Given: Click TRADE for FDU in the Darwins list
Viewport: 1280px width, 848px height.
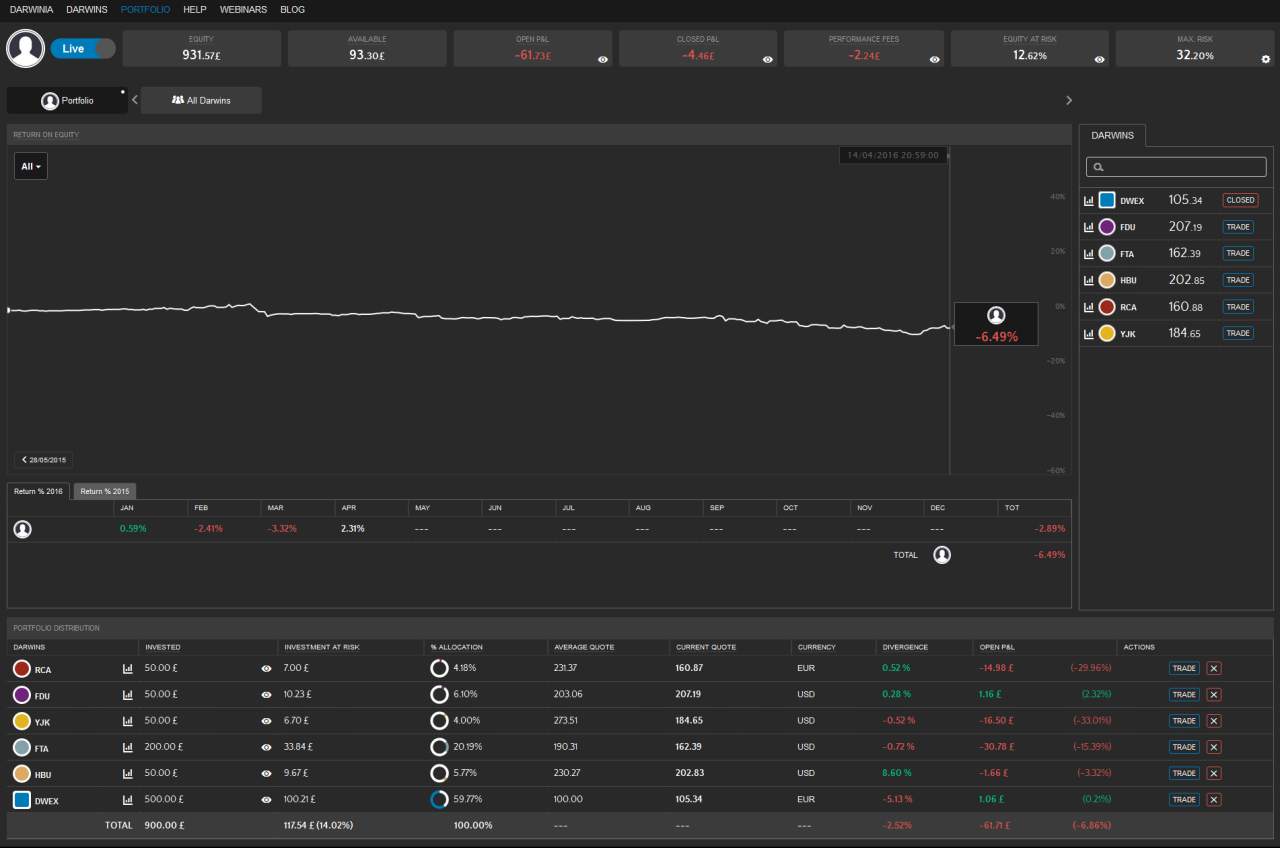Looking at the screenshot, I should [x=1238, y=227].
